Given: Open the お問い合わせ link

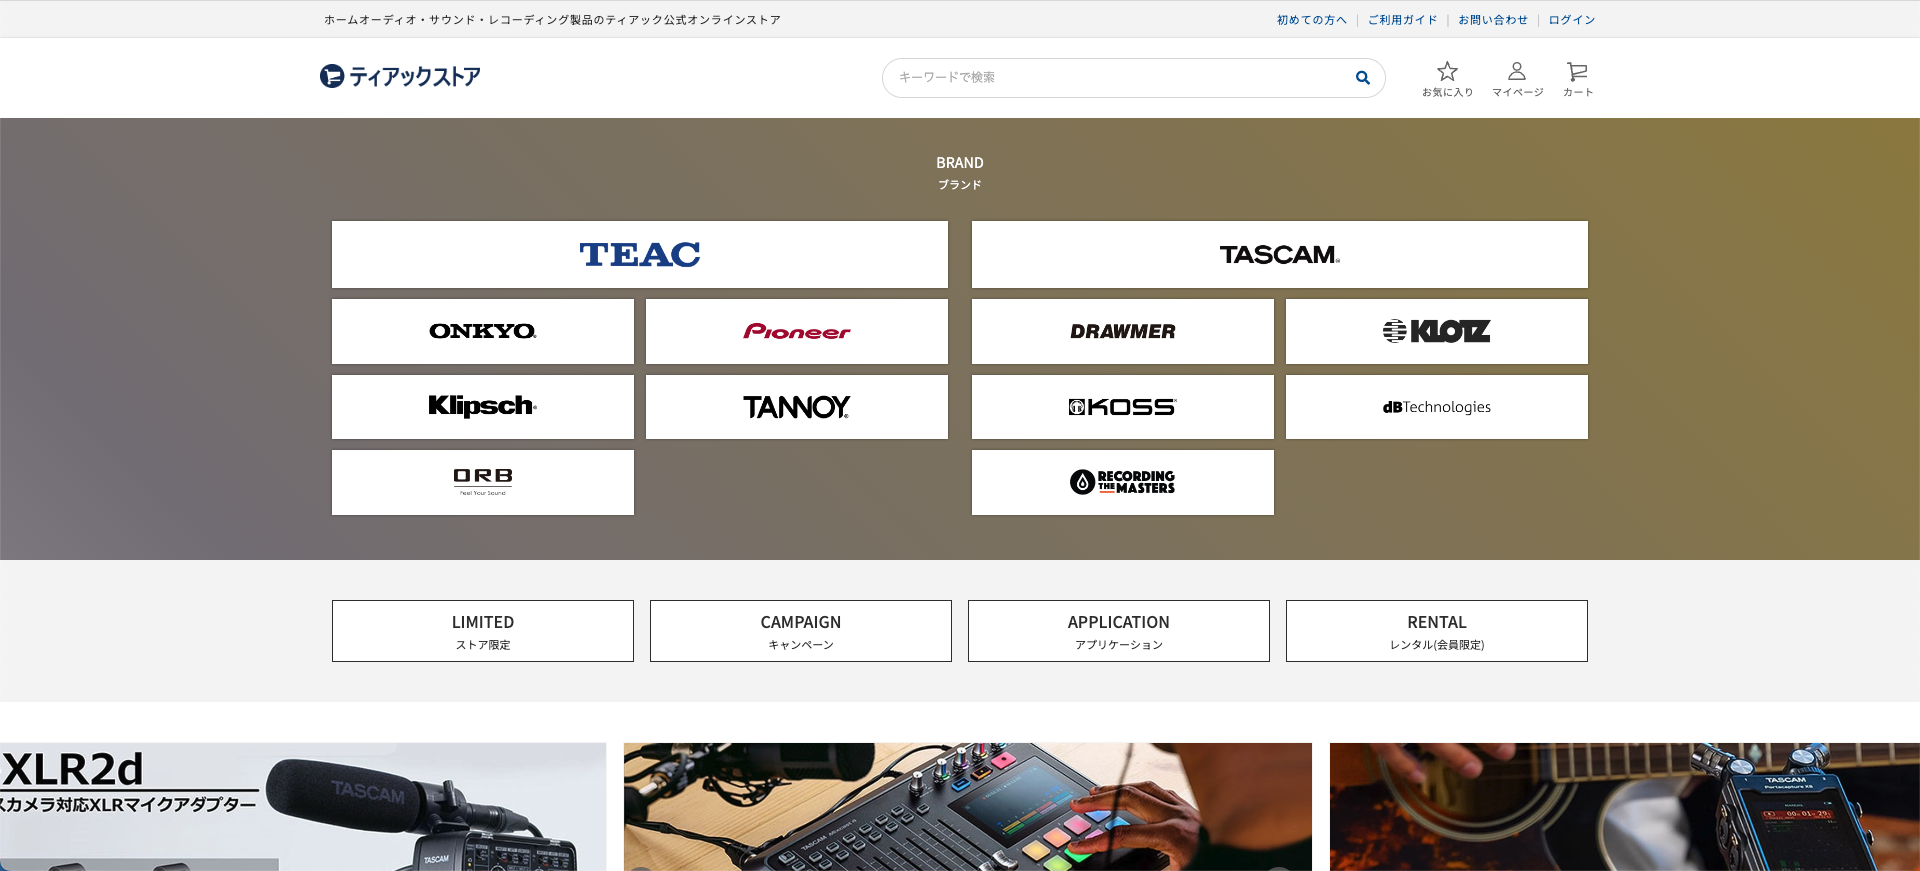Looking at the screenshot, I should (x=1493, y=20).
